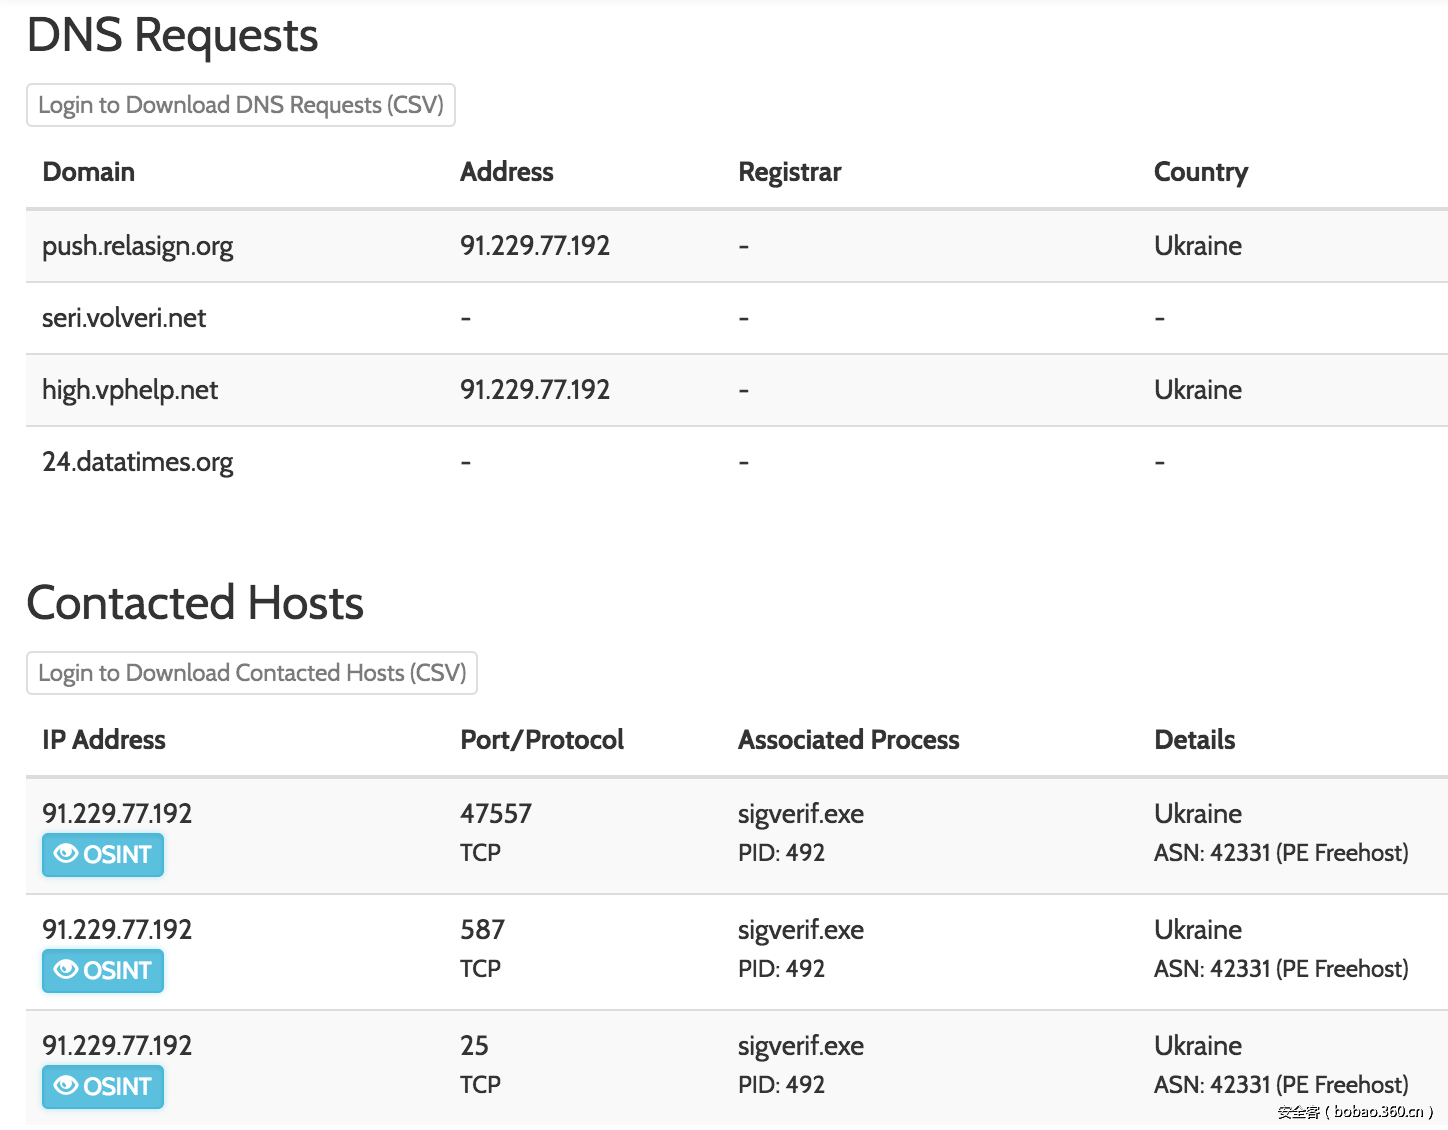Image resolution: width=1448 pixels, height=1130 pixels.
Task: Click the Address column header
Action: click(x=506, y=172)
